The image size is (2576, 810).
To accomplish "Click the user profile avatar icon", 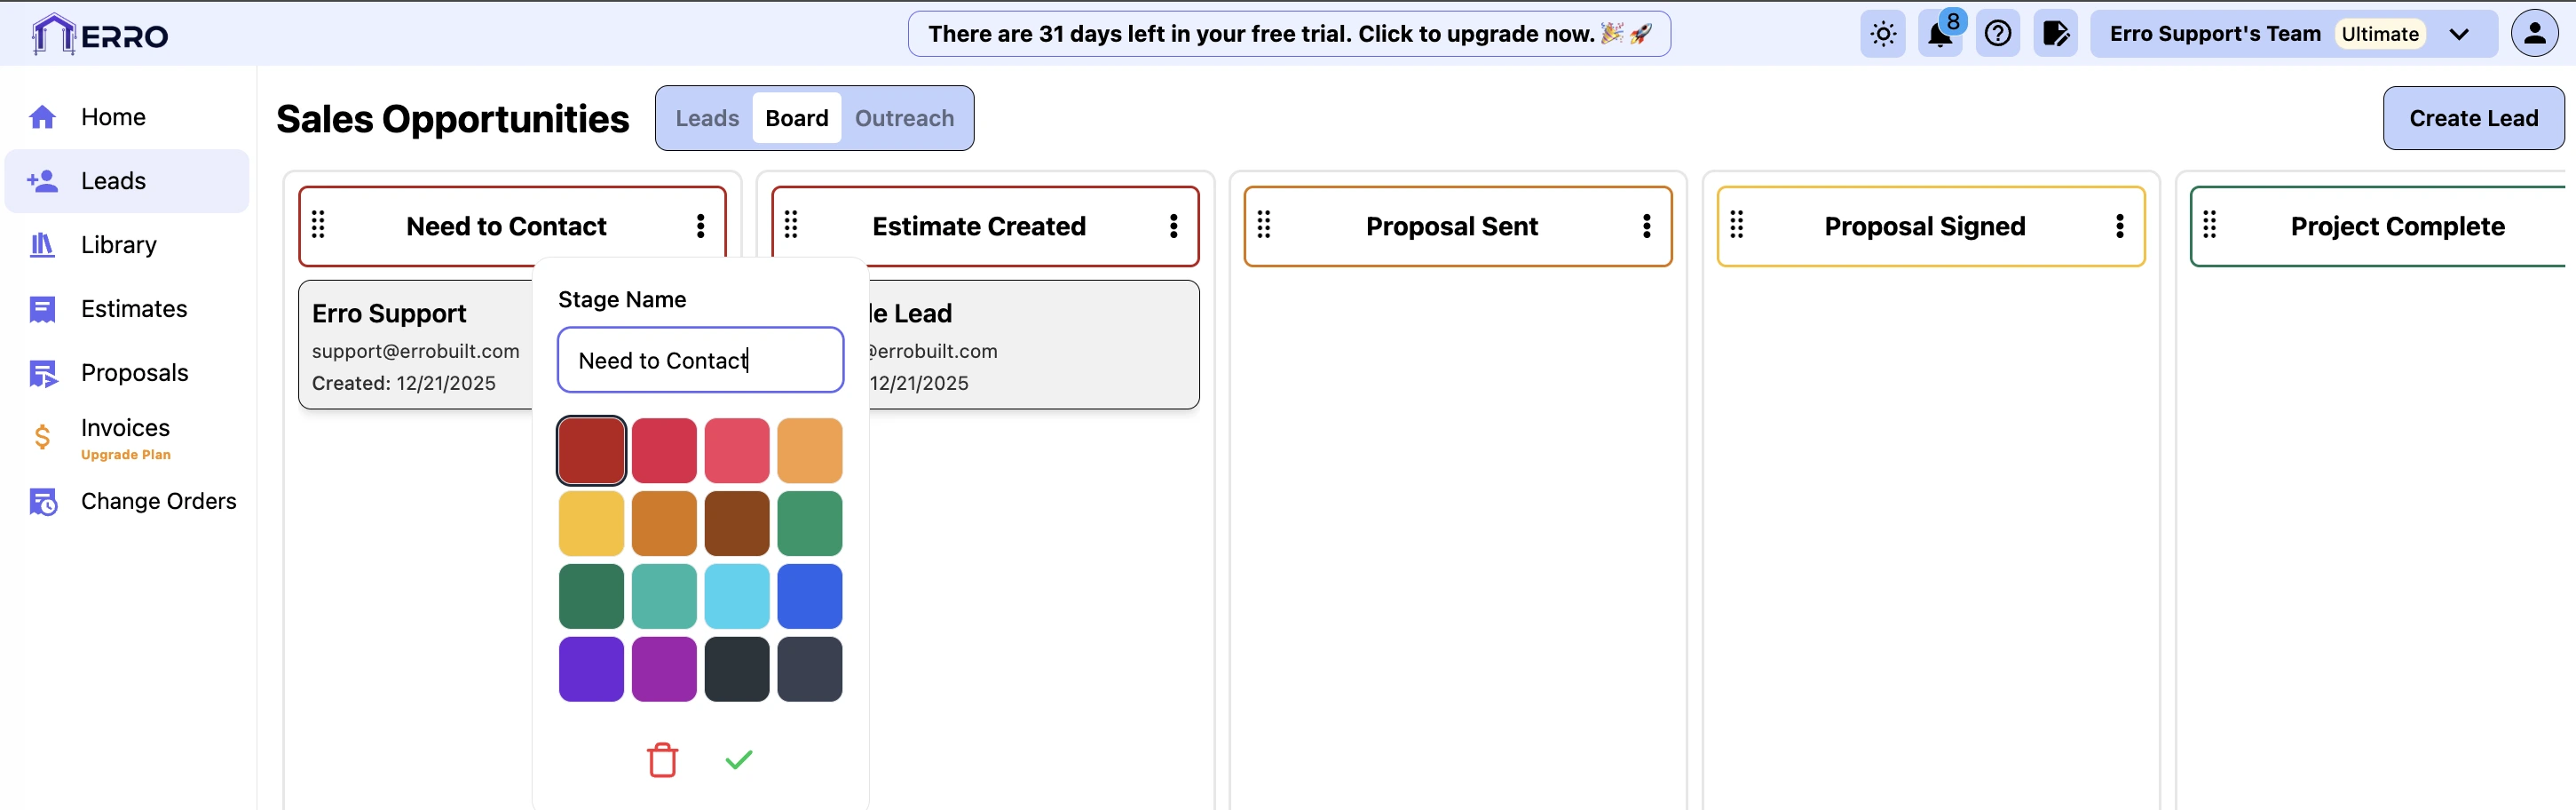I will tap(2533, 35).
